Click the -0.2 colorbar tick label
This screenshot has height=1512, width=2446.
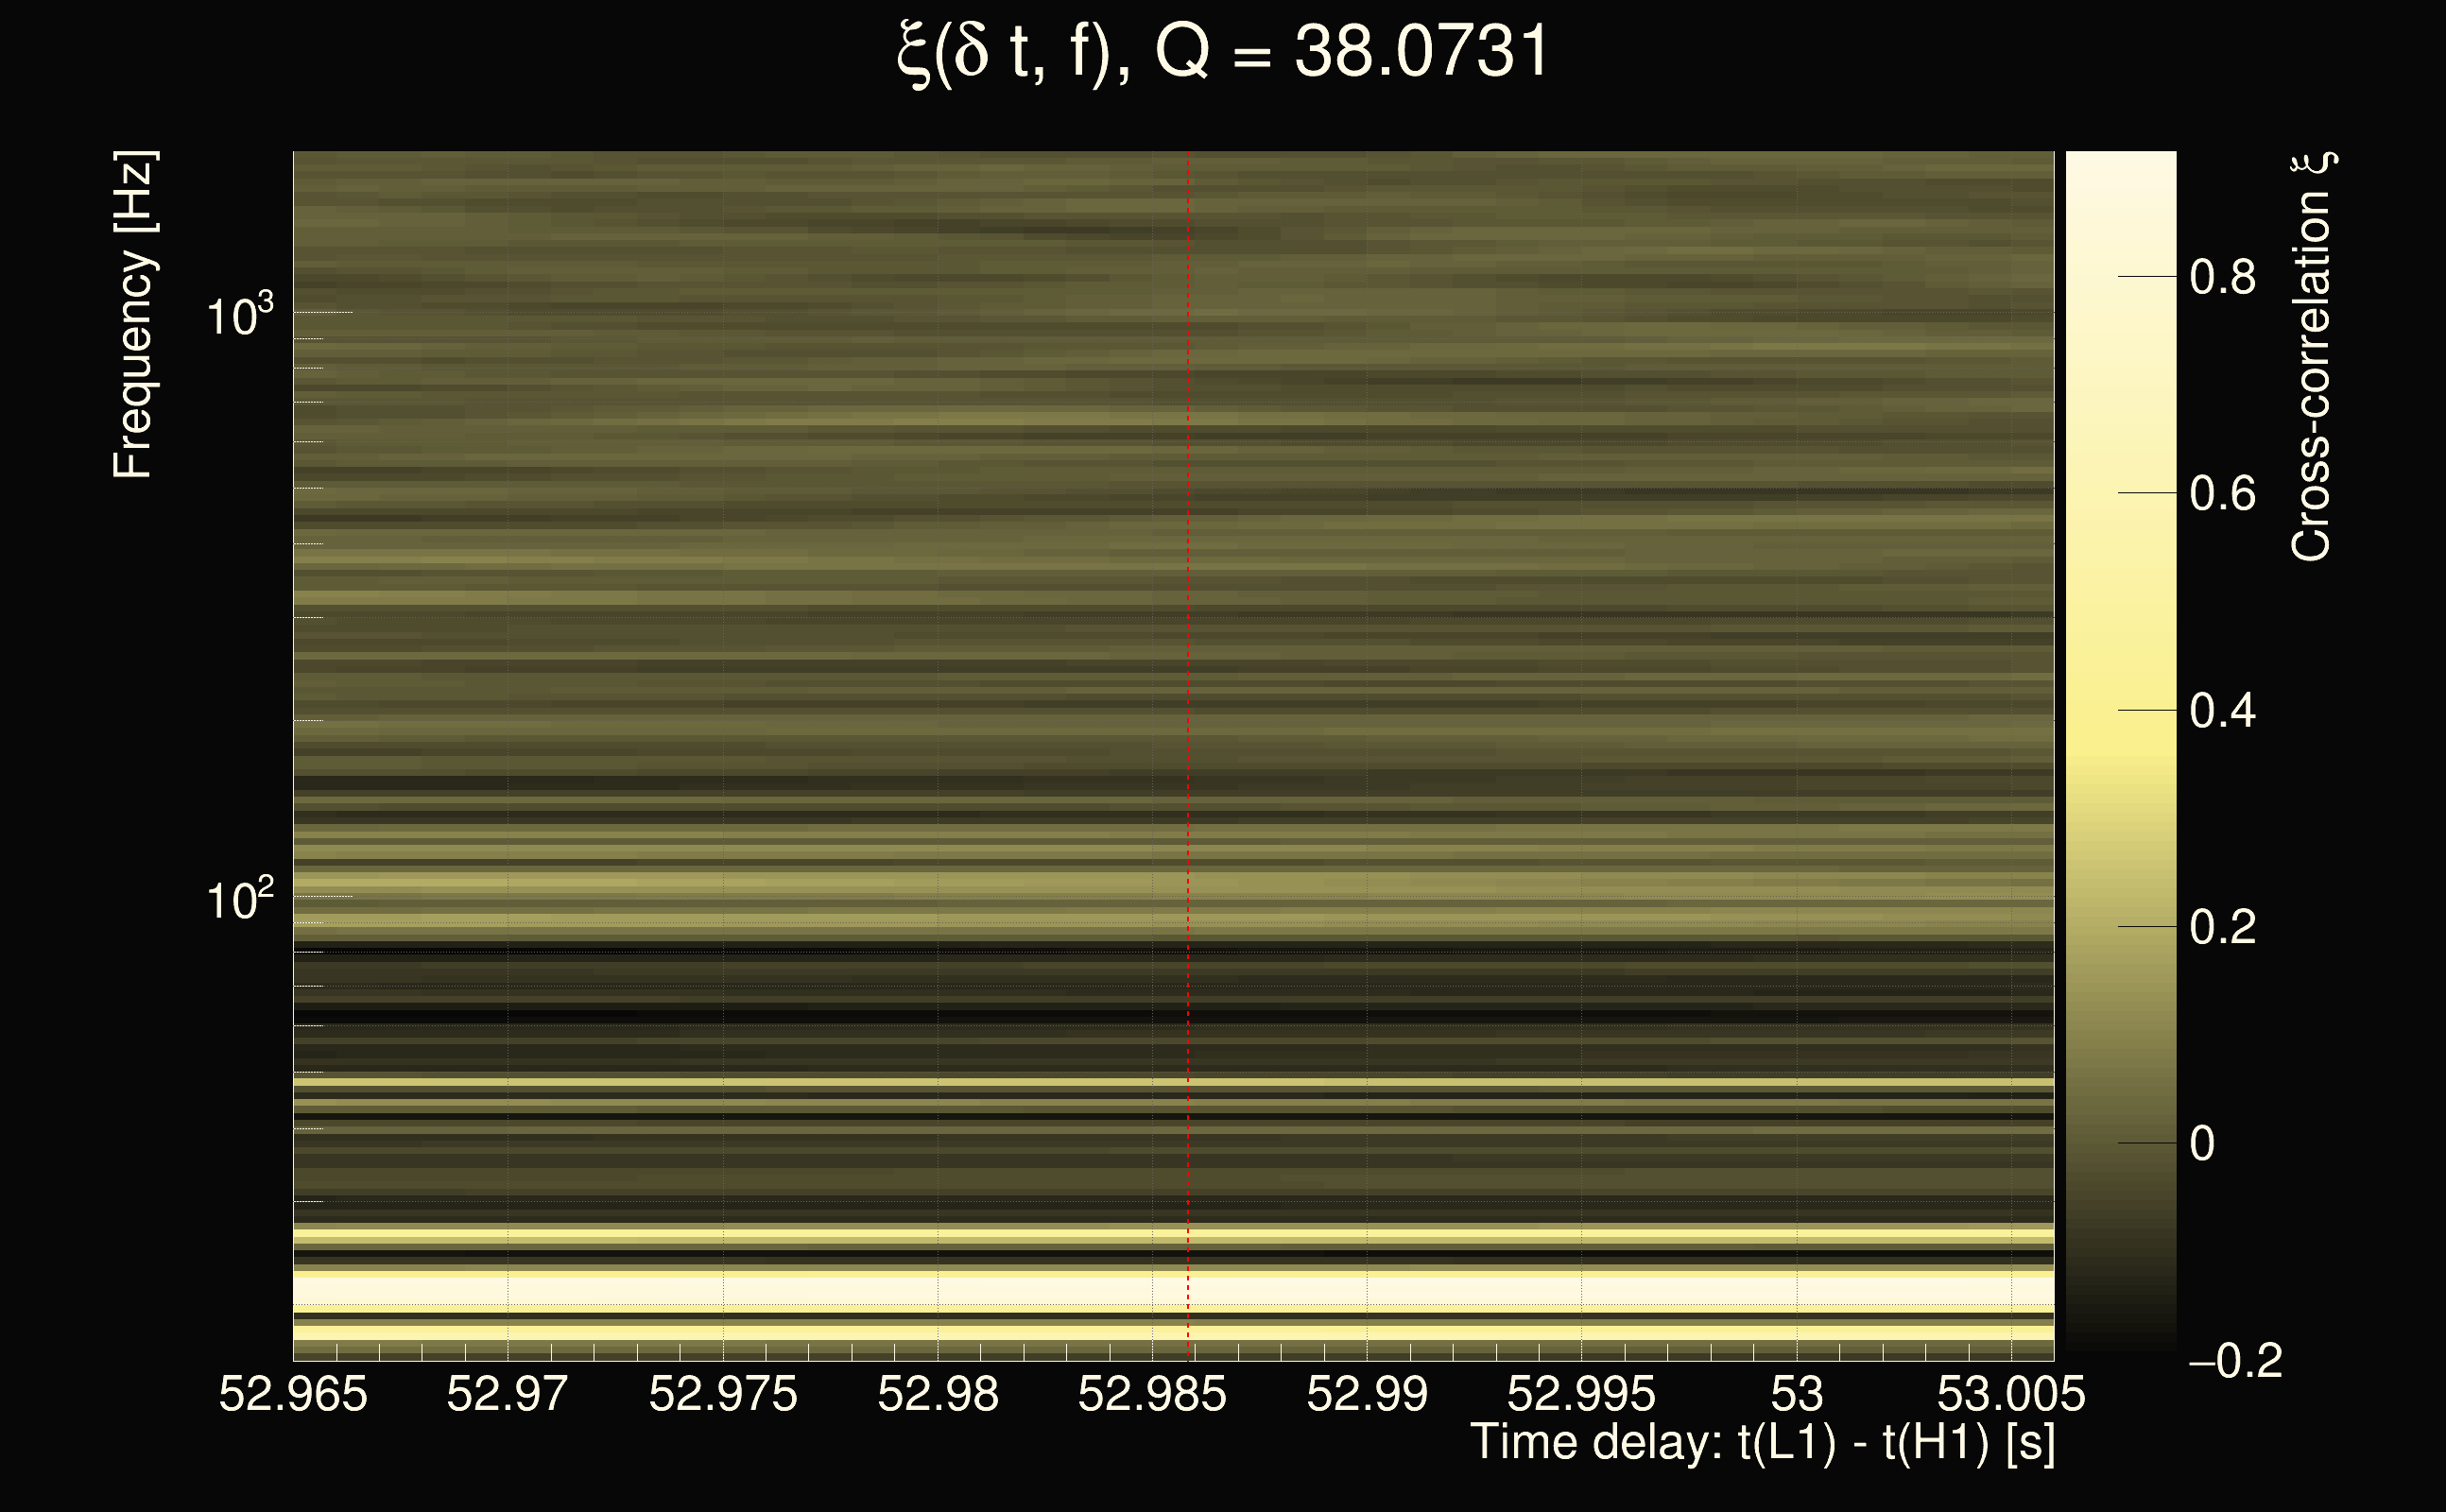pyautogui.click(x=2235, y=1361)
